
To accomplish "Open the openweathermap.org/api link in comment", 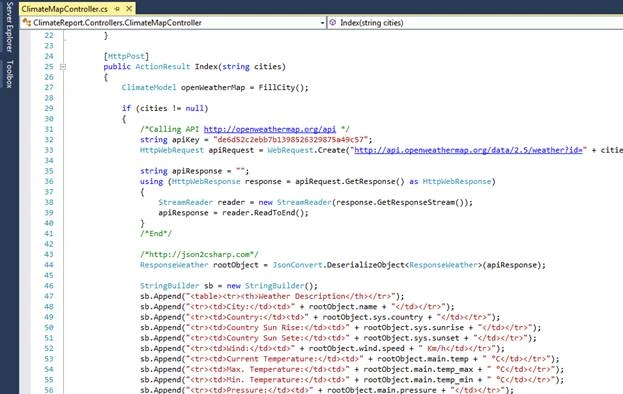I will click(x=270, y=129).
